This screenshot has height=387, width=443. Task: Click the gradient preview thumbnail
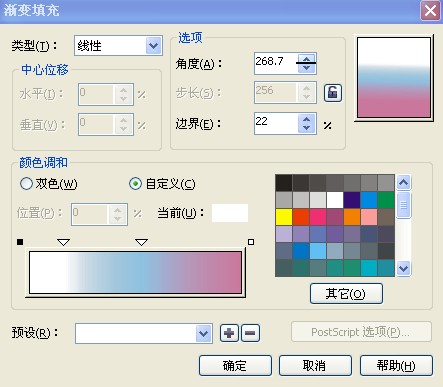click(394, 77)
